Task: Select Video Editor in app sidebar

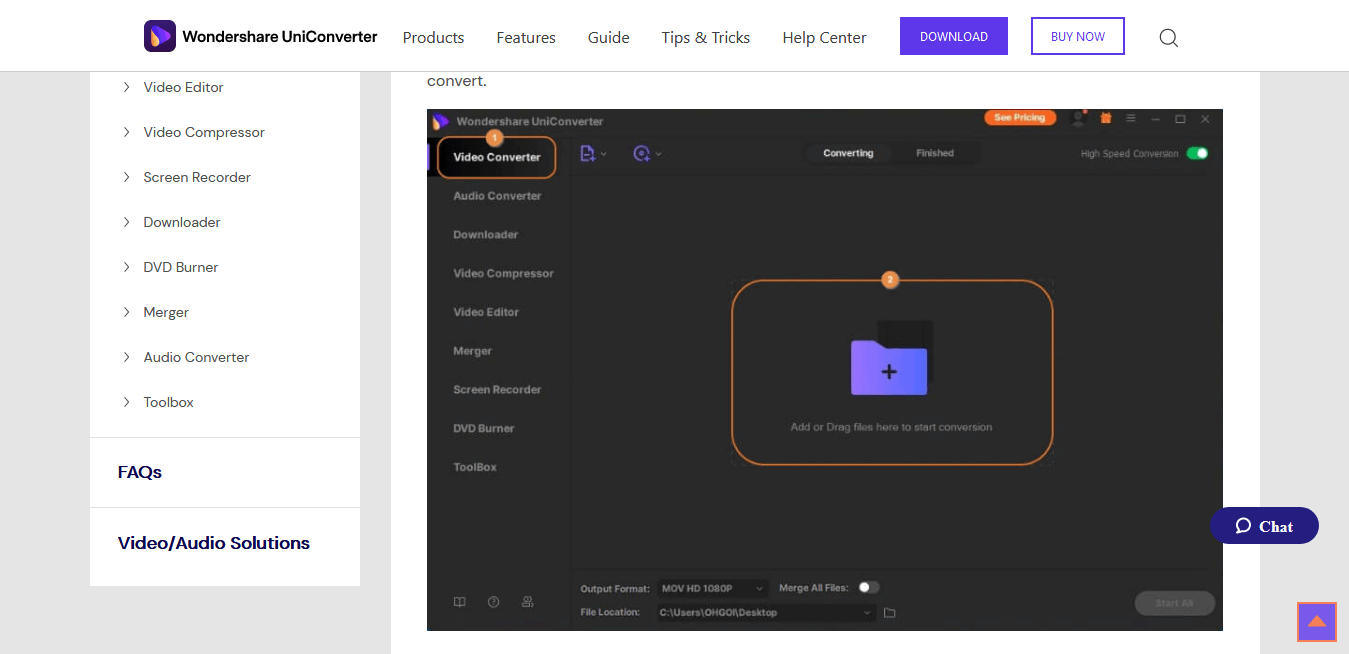Action: [x=486, y=312]
